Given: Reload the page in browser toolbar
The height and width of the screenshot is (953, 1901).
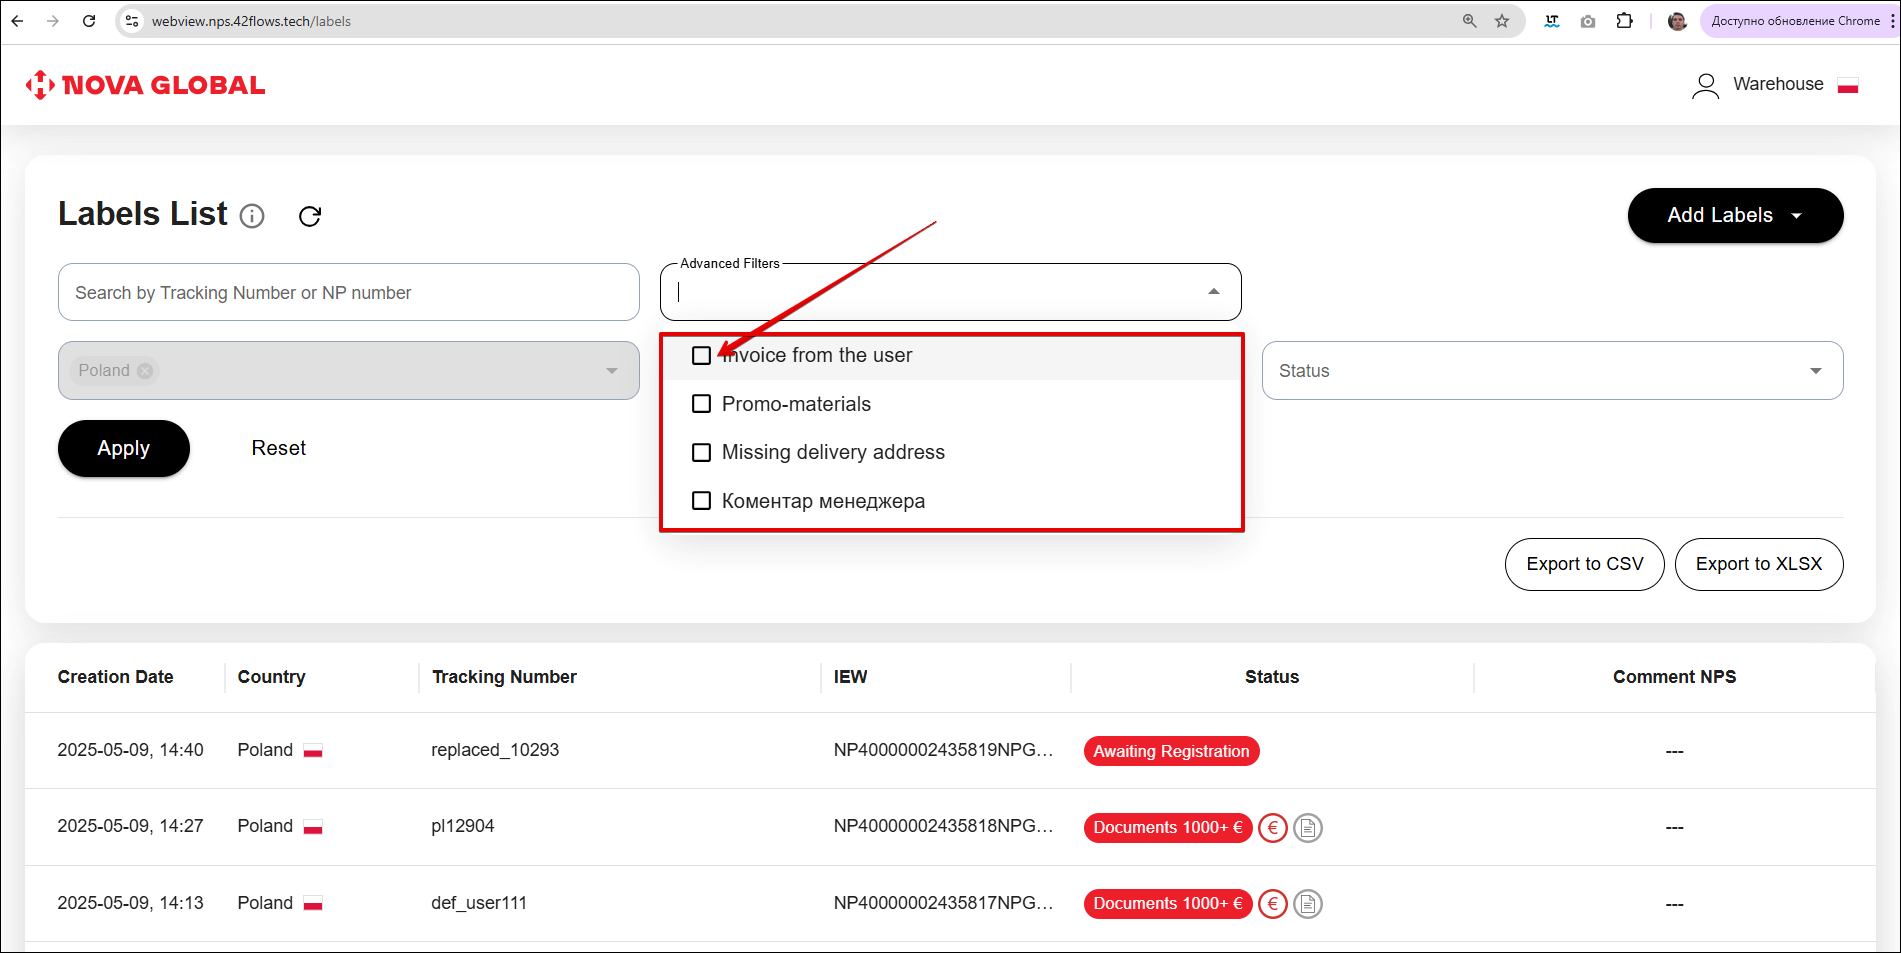Looking at the screenshot, I should pyautogui.click(x=89, y=21).
